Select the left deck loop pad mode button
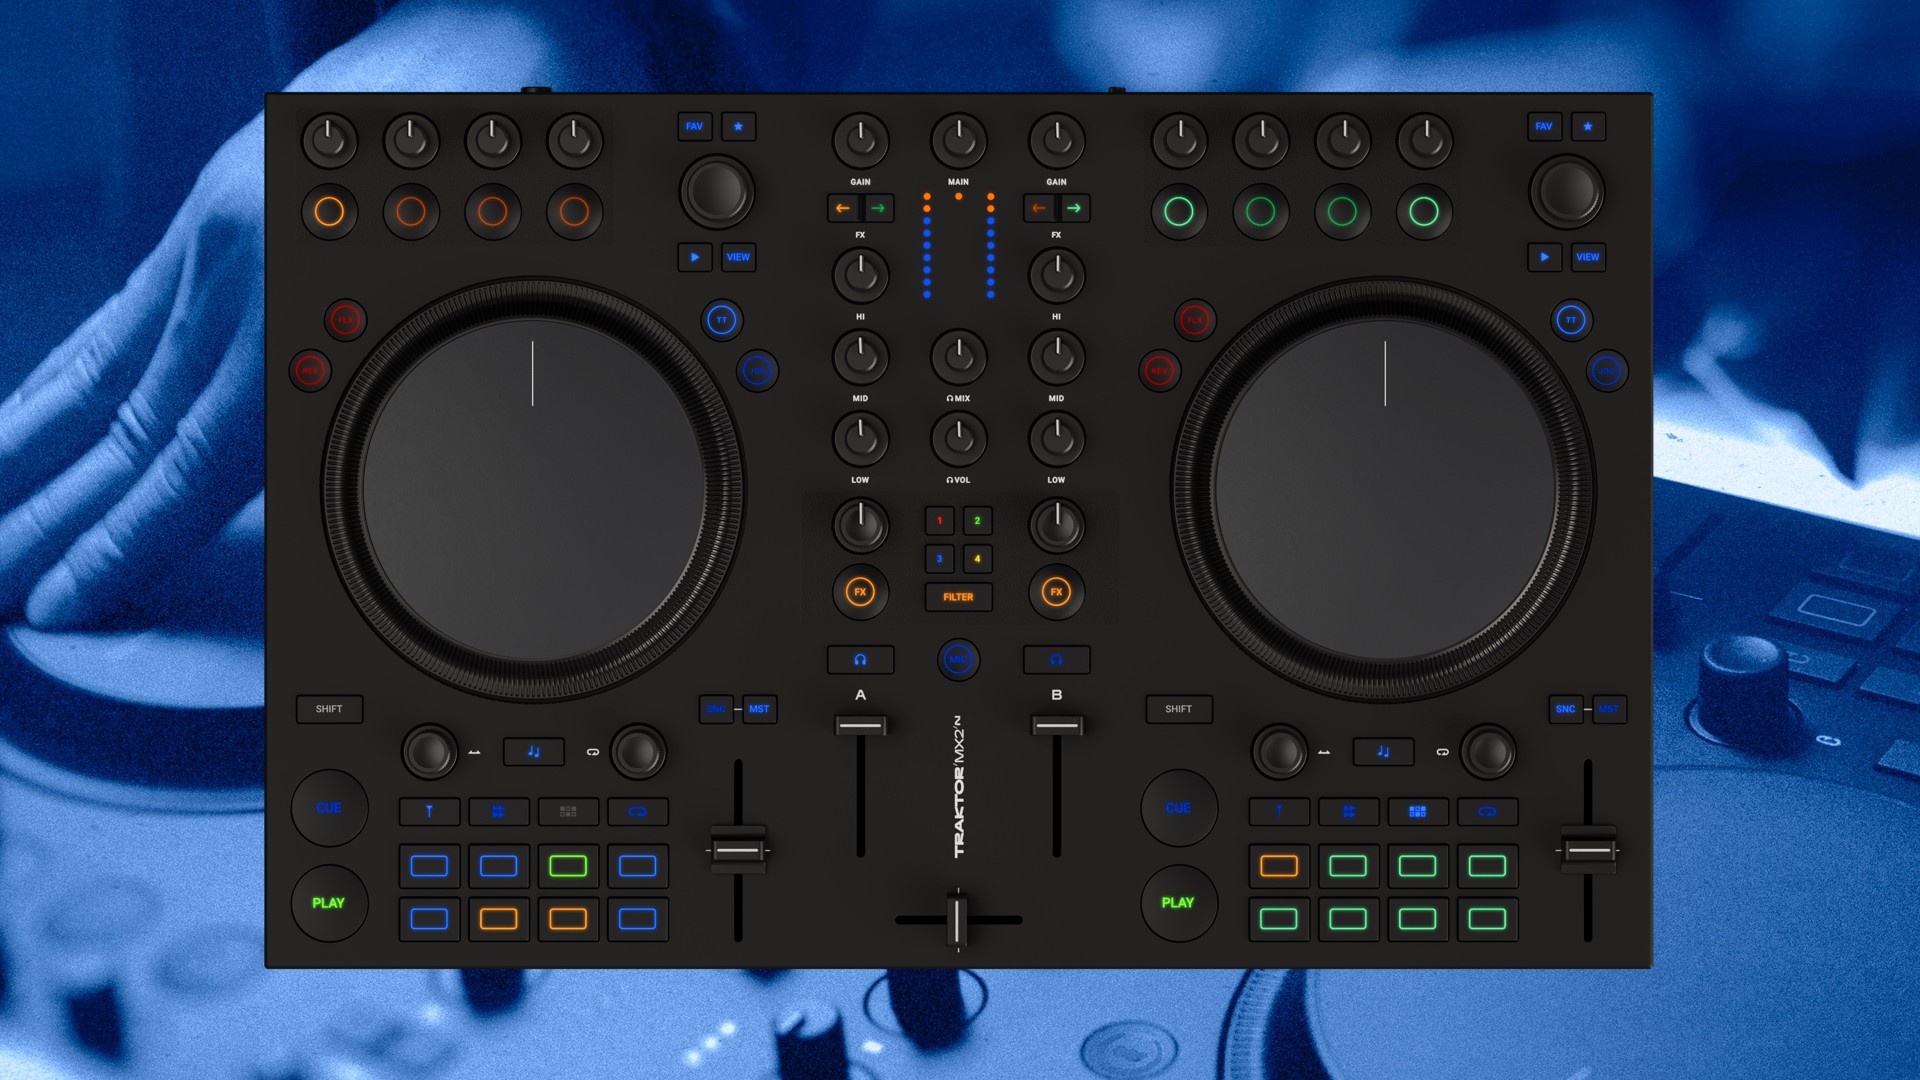Viewport: 1920px width, 1080px height. click(x=637, y=811)
